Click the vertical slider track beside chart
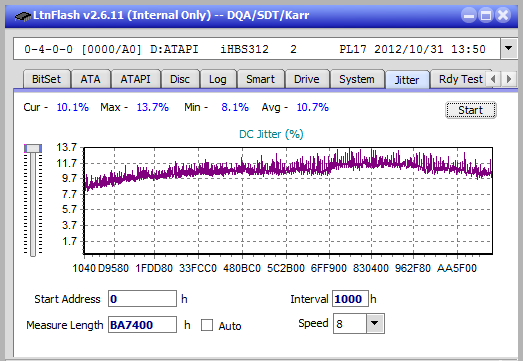Image resolution: width=523 pixels, height=361 pixels. pyautogui.click(x=33, y=204)
